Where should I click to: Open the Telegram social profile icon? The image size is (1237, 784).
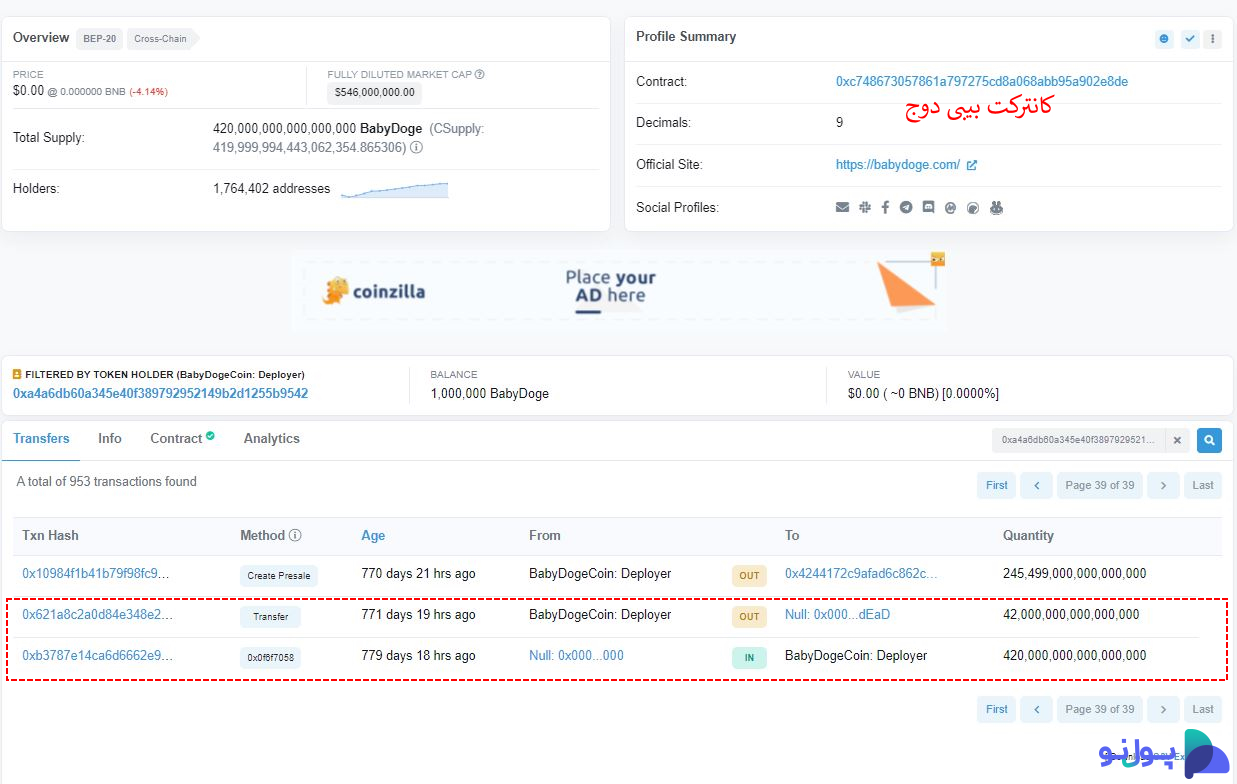click(906, 208)
